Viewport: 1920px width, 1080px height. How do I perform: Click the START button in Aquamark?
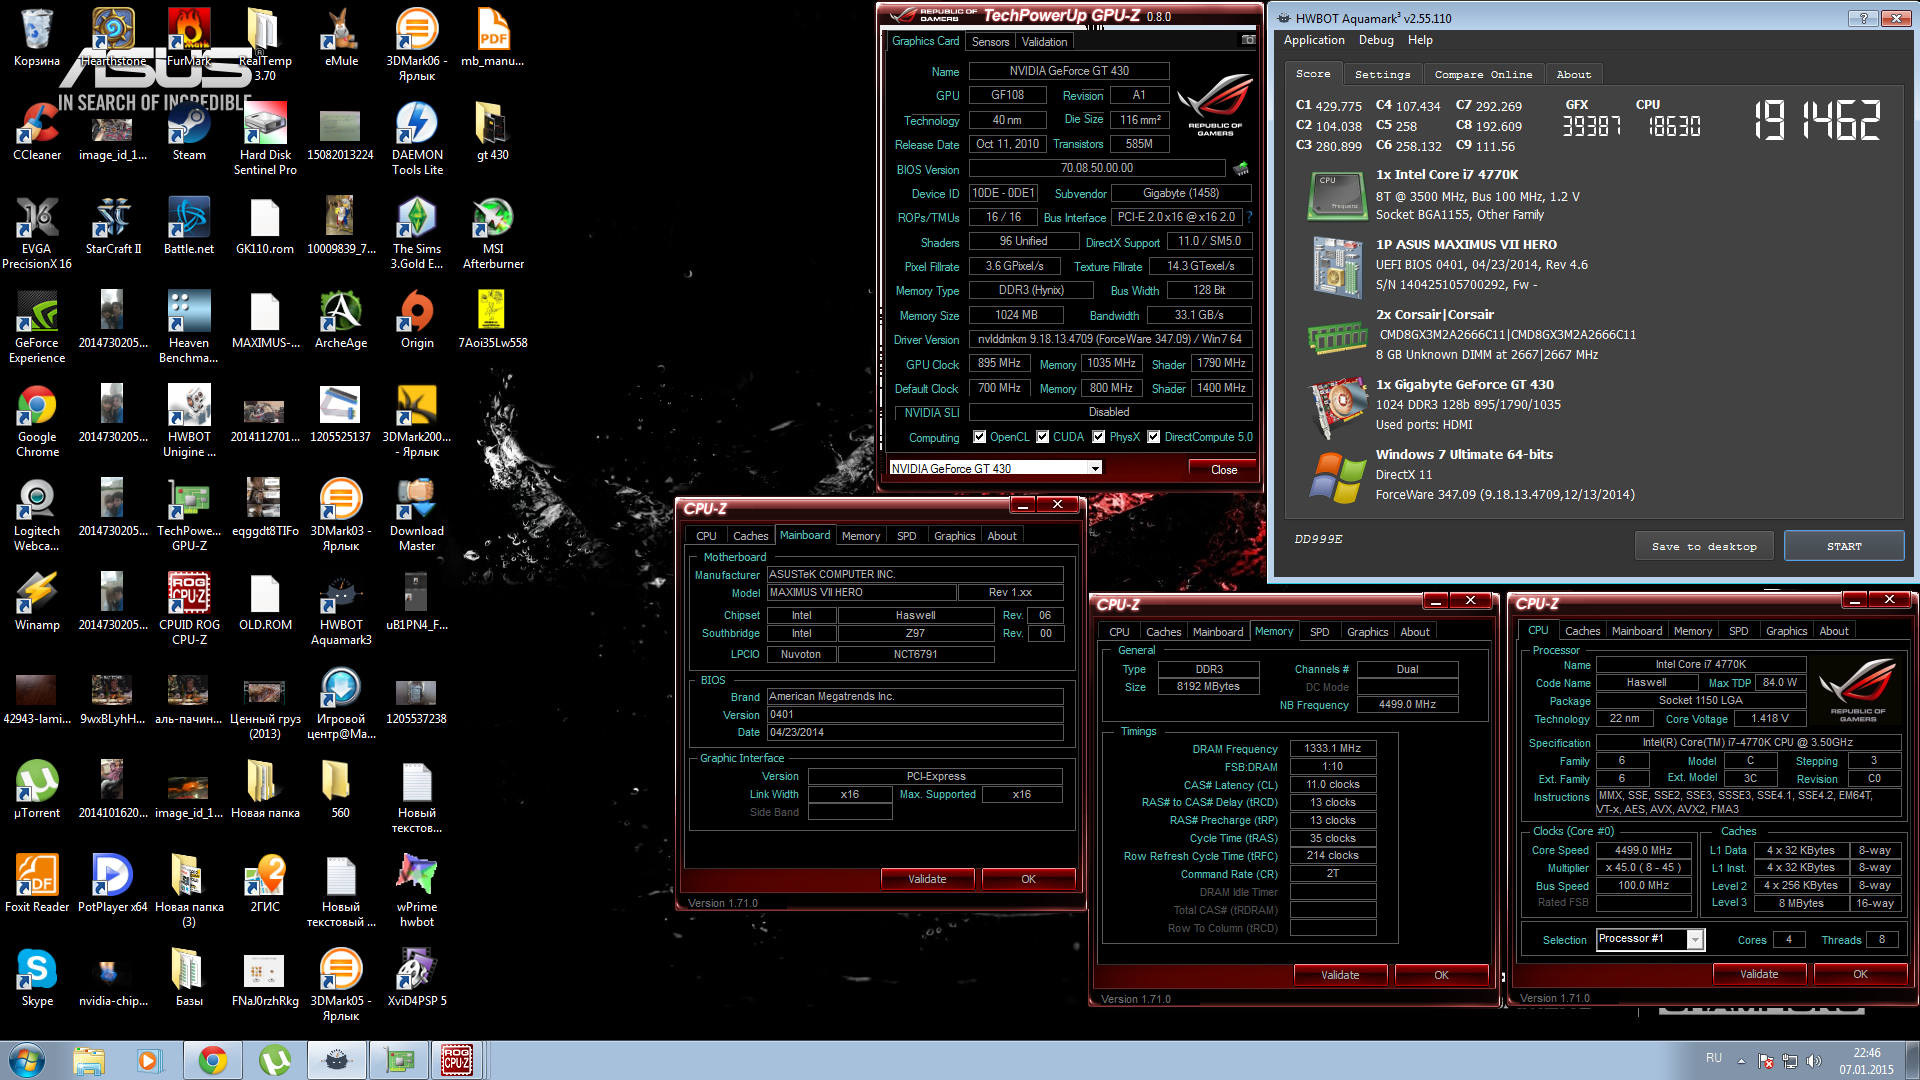pyautogui.click(x=1844, y=546)
